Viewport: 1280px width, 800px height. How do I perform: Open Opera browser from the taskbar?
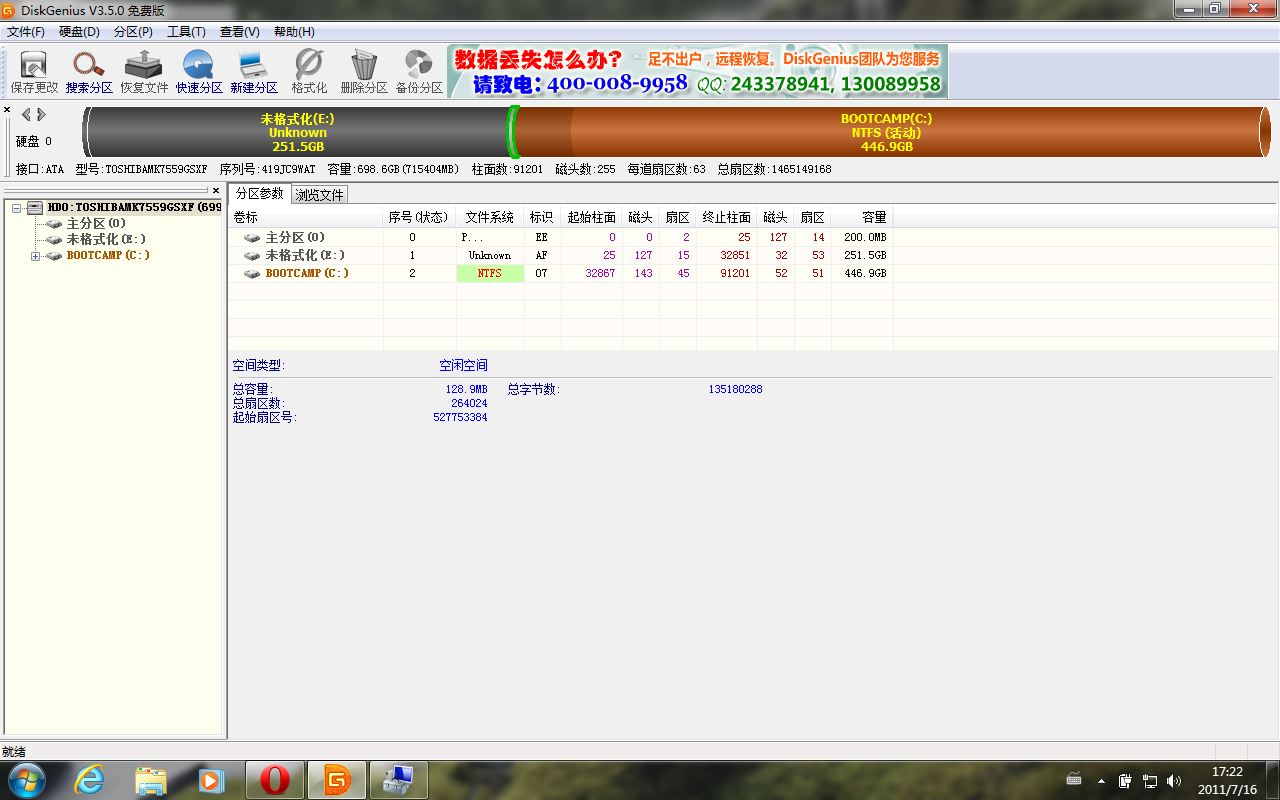click(x=275, y=779)
